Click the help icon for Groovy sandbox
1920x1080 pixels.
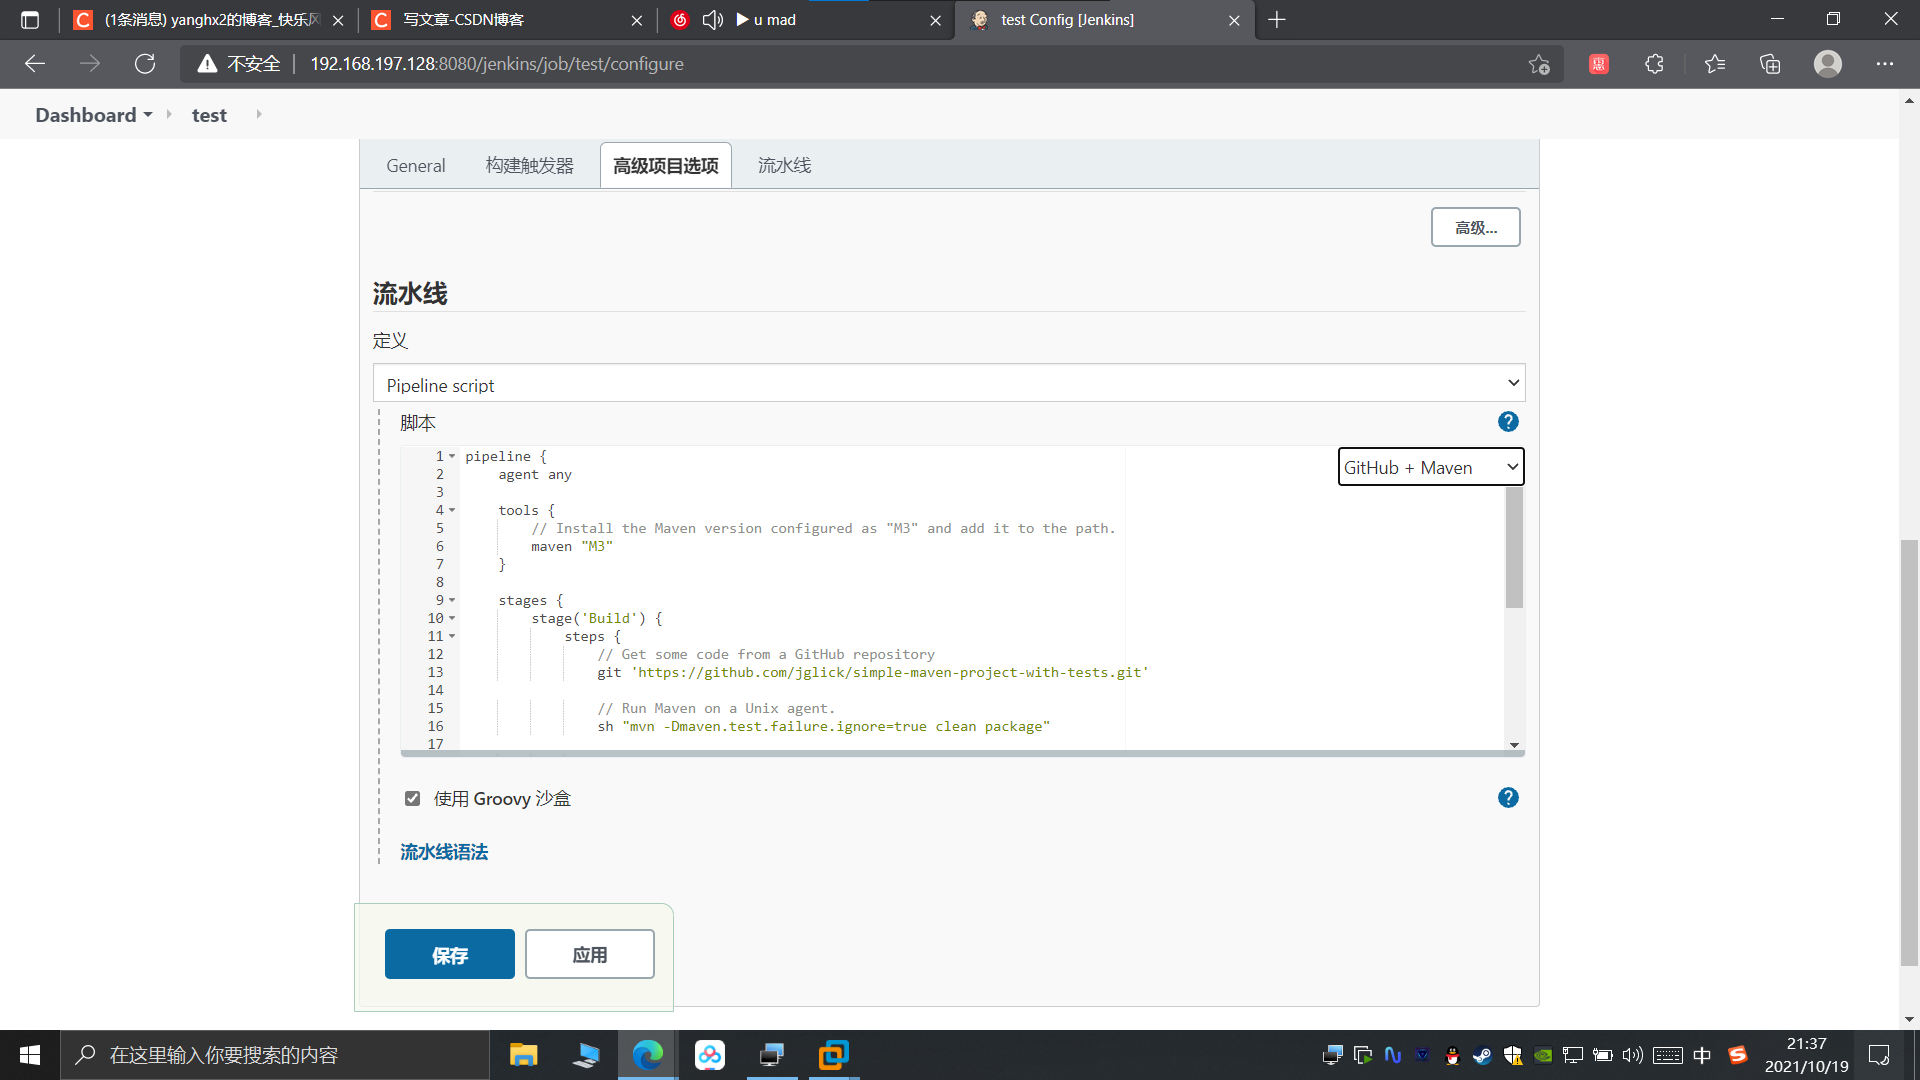[1508, 798]
